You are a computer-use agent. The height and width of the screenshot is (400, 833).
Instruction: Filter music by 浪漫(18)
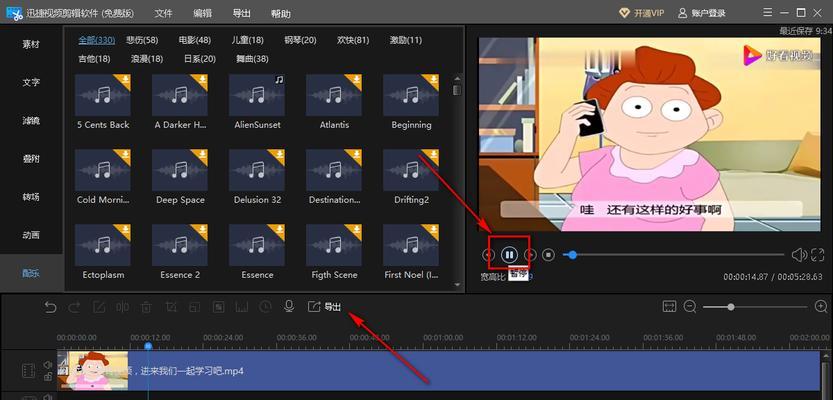(147, 58)
